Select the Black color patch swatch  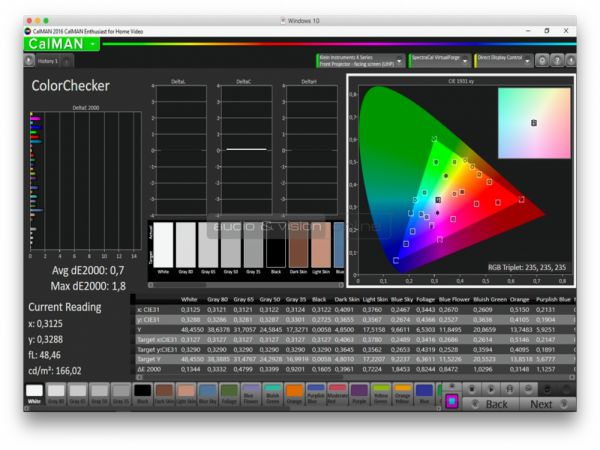click(x=143, y=394)
